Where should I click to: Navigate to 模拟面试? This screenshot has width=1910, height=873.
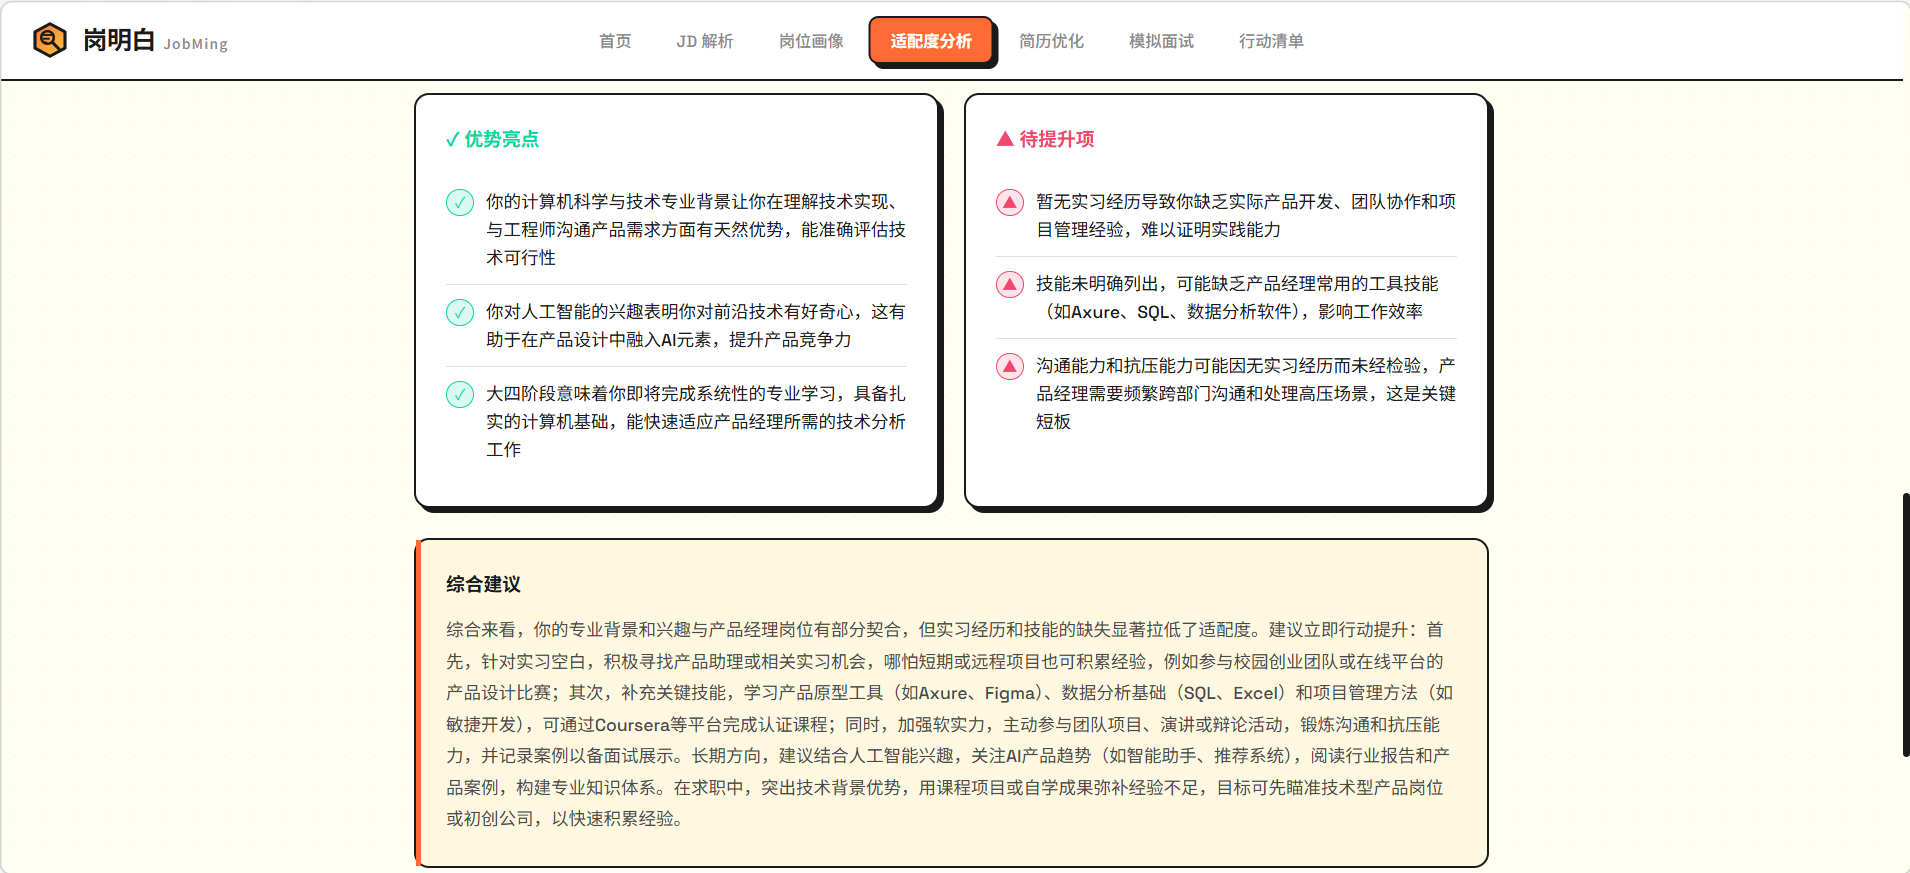[1161, 41]
